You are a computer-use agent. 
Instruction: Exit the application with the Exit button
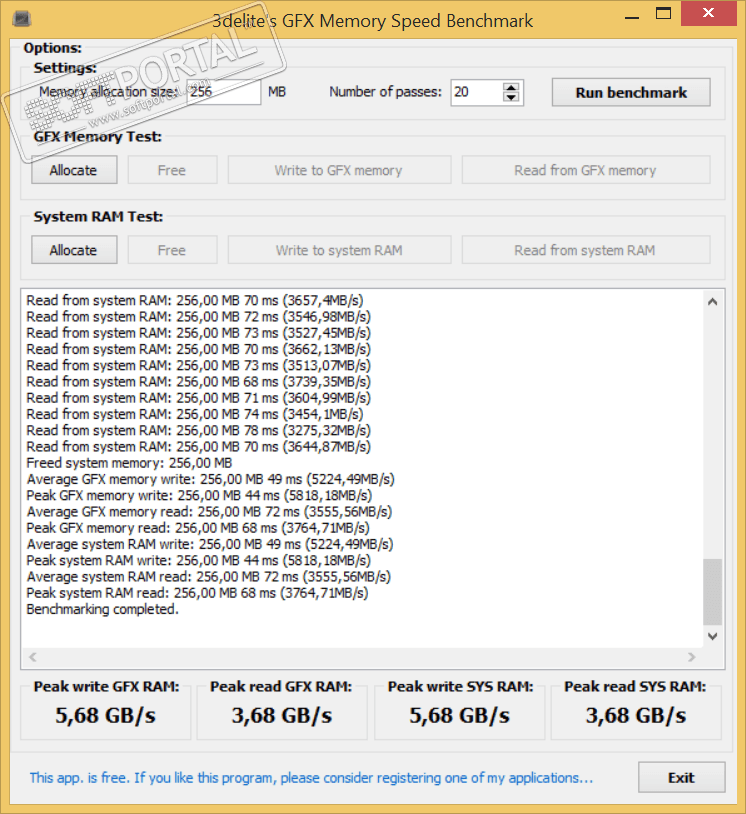(x=681, y=777)
